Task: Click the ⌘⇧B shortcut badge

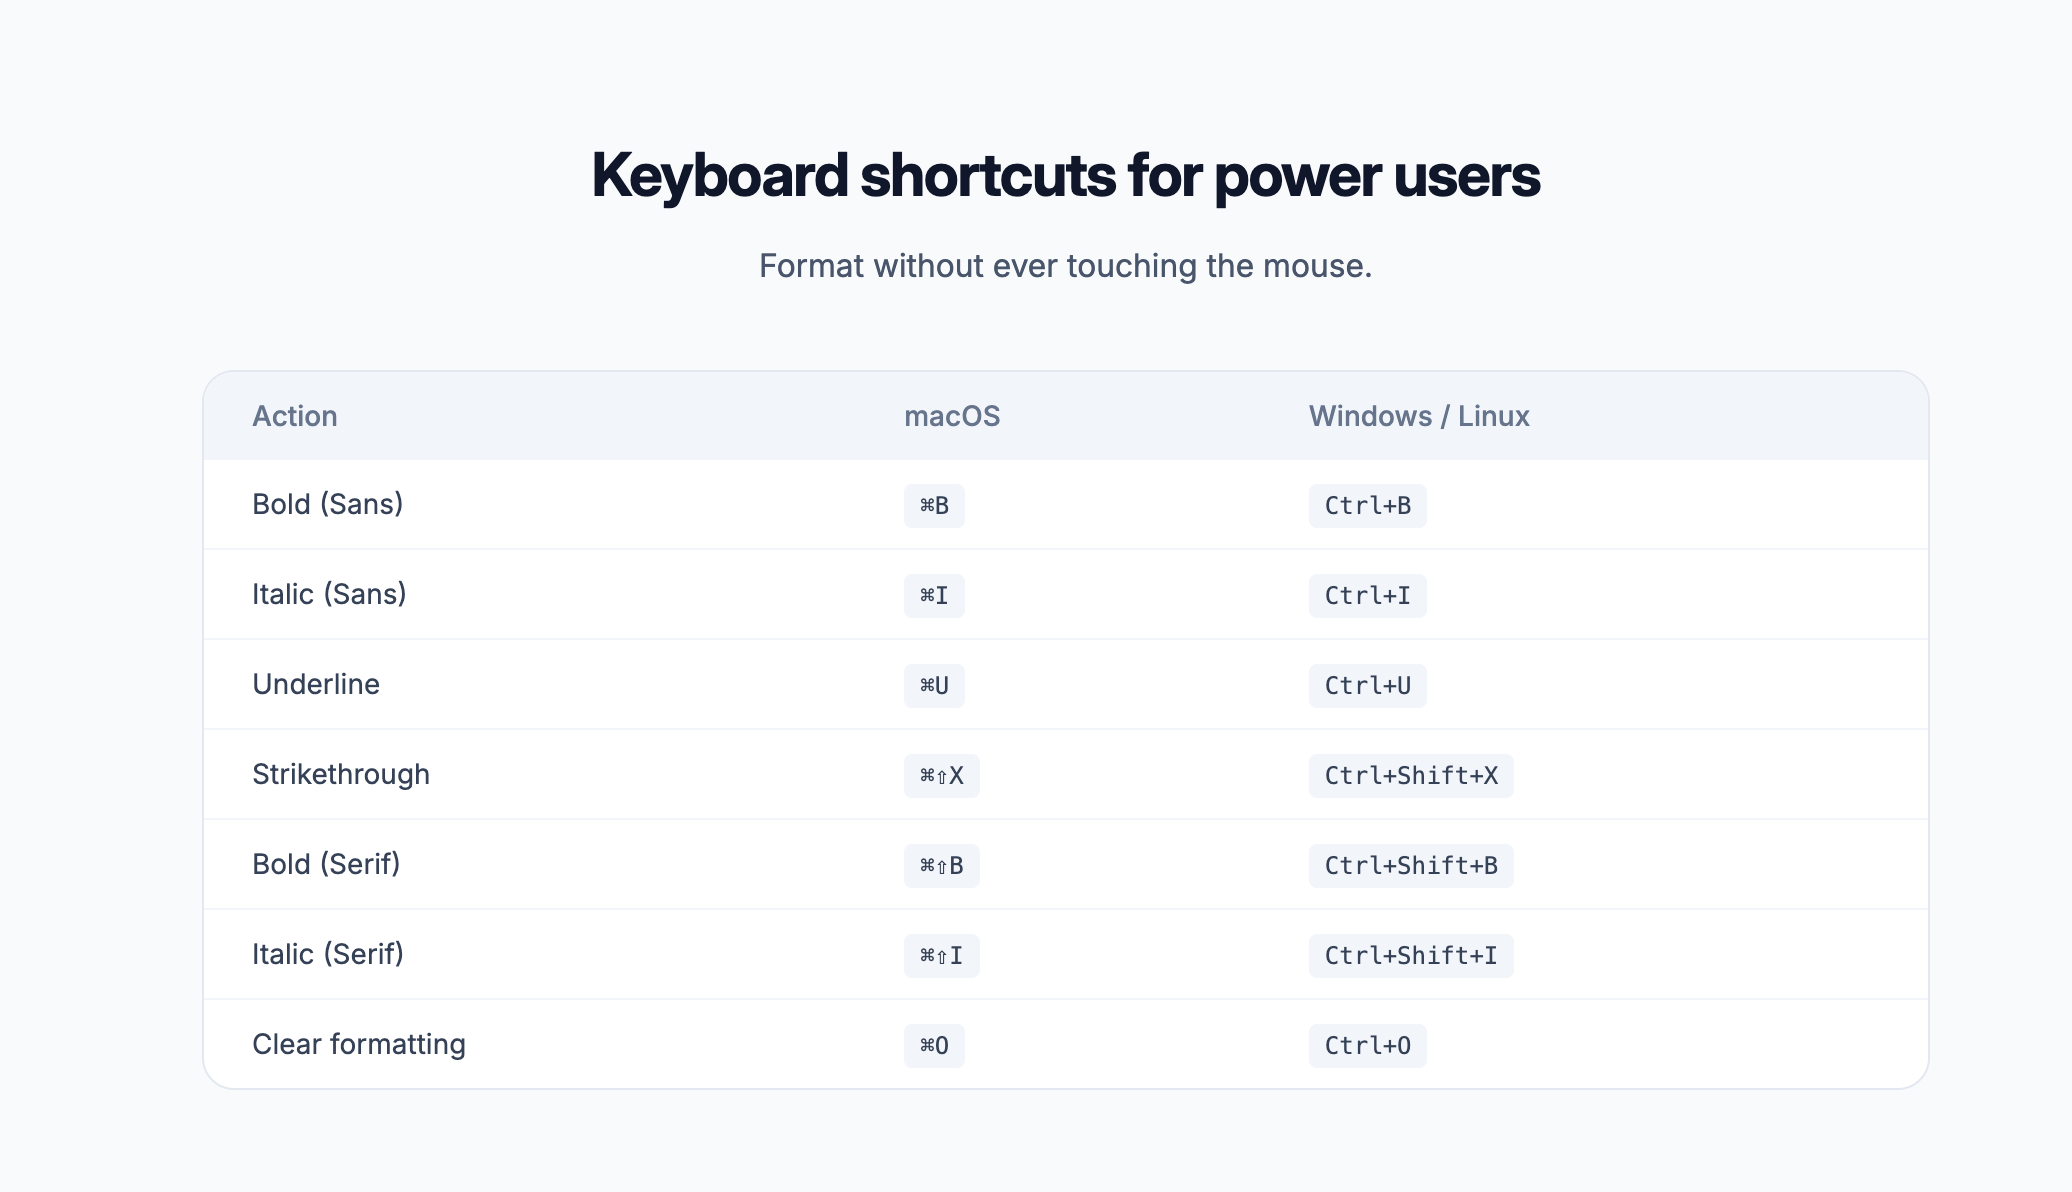Action: 942,866
